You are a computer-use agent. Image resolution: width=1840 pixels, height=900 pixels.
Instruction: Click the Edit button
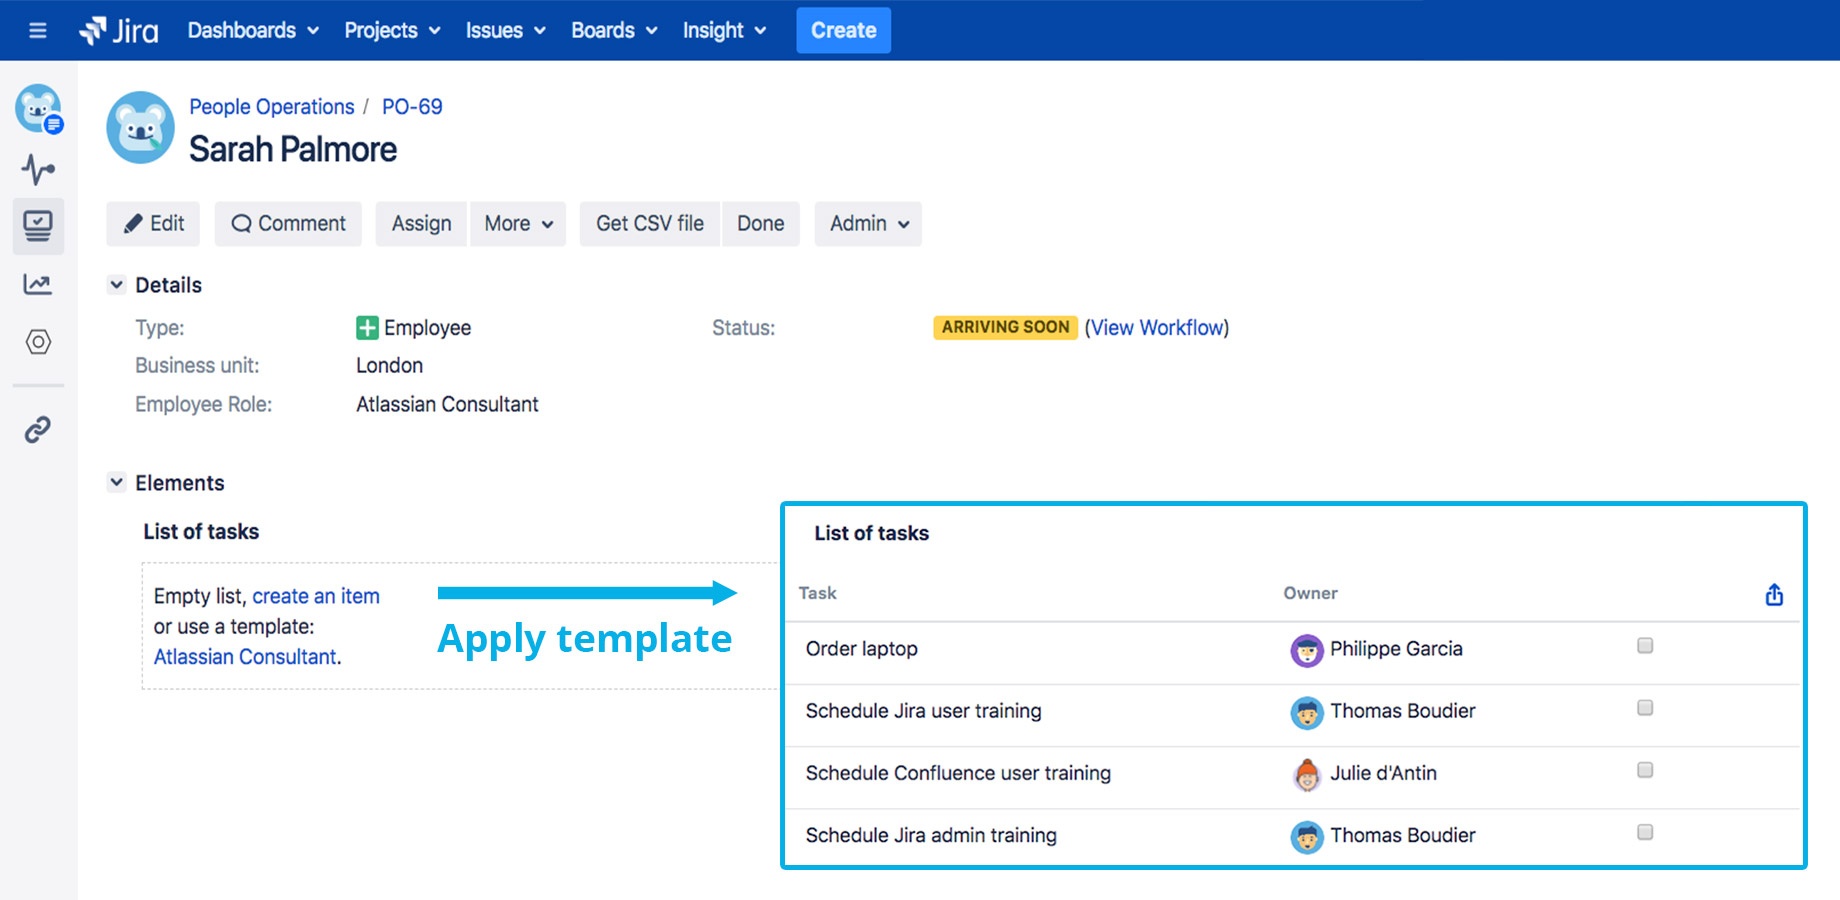pyautogui.click(x=153, y=224)
